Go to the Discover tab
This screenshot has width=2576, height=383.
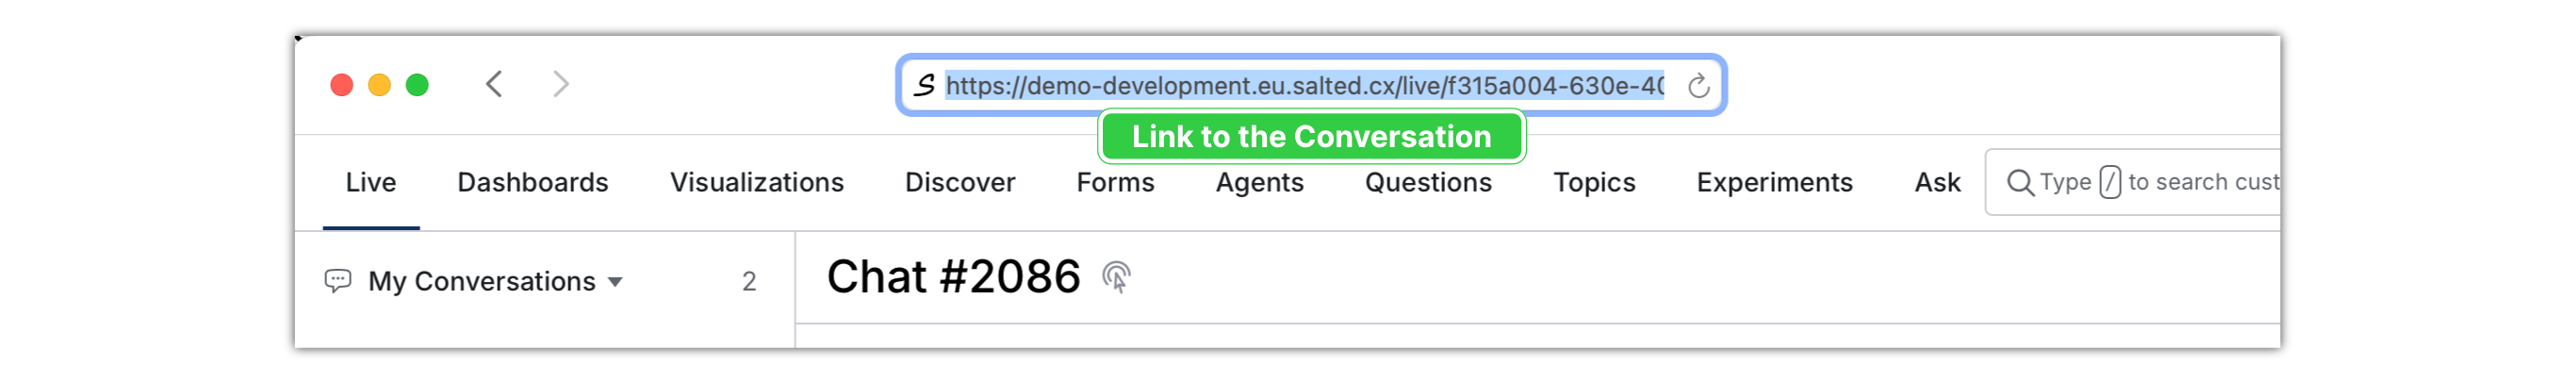(x=960, y=182)
